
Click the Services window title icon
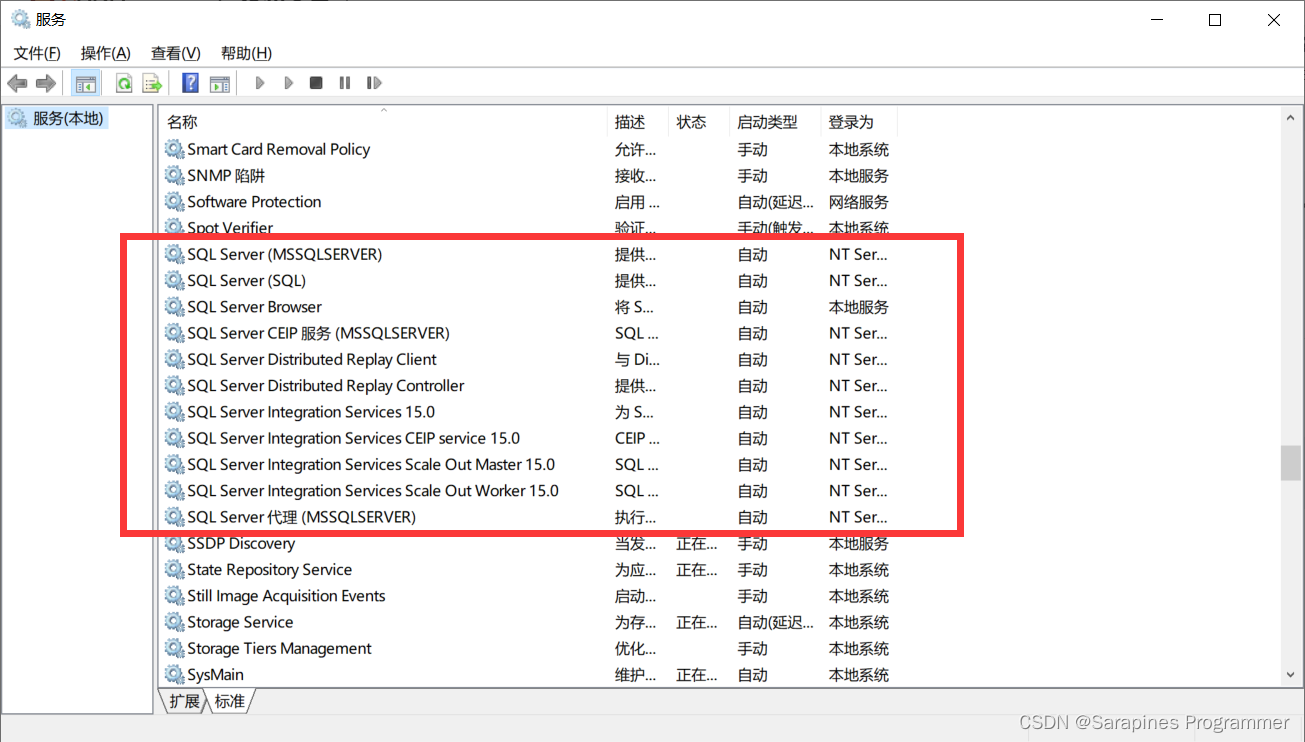(x=20, y=19)
